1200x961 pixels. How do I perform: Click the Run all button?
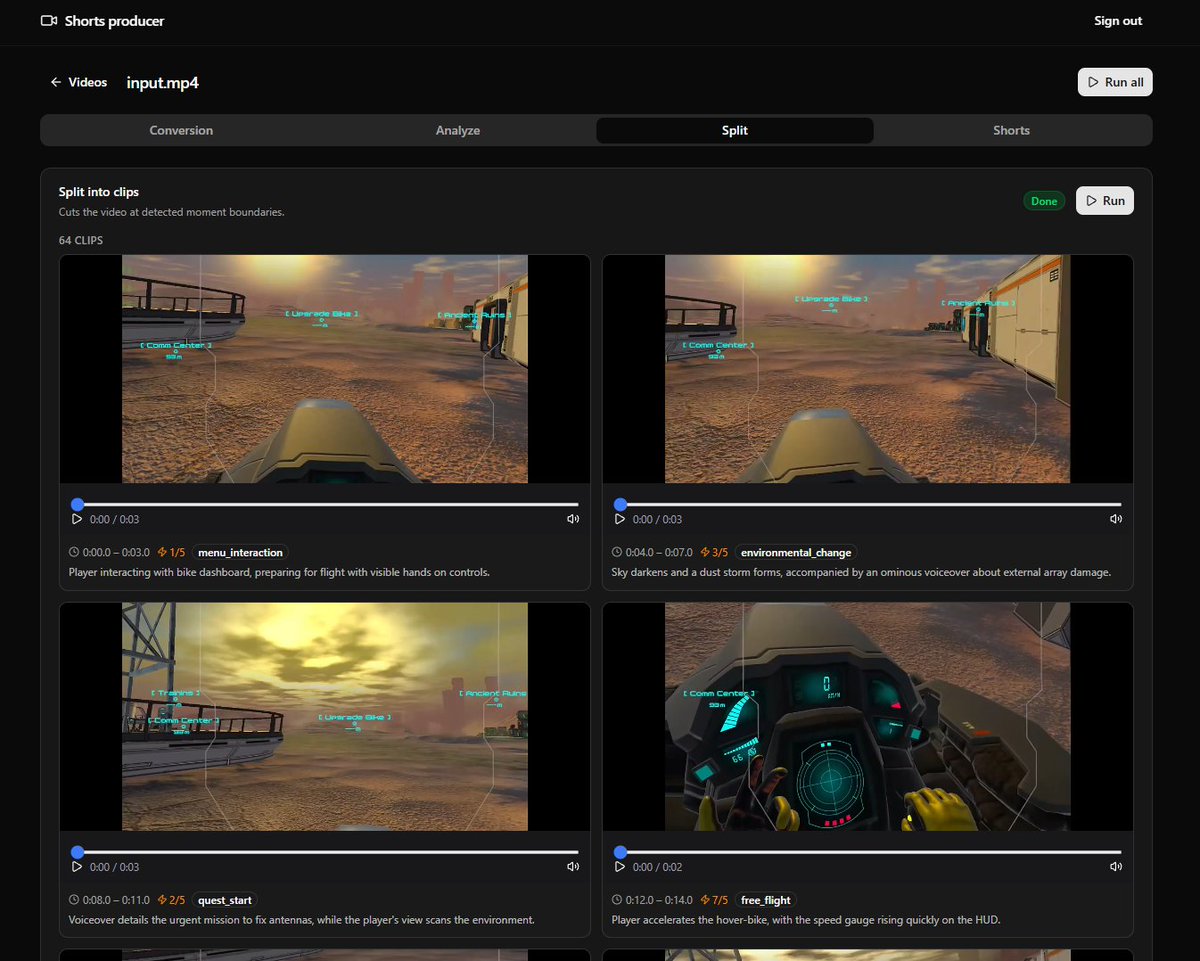coord(1115,82)
